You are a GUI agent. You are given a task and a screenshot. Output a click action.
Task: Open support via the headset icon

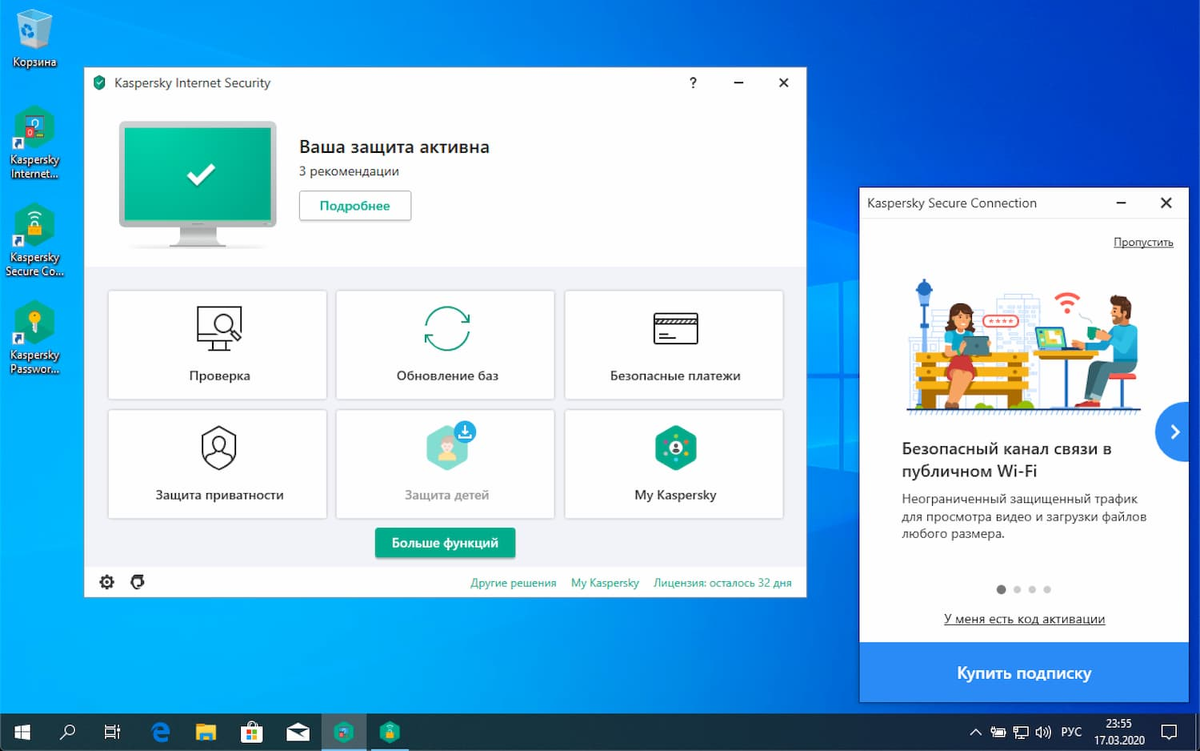(x=138, y=582)
